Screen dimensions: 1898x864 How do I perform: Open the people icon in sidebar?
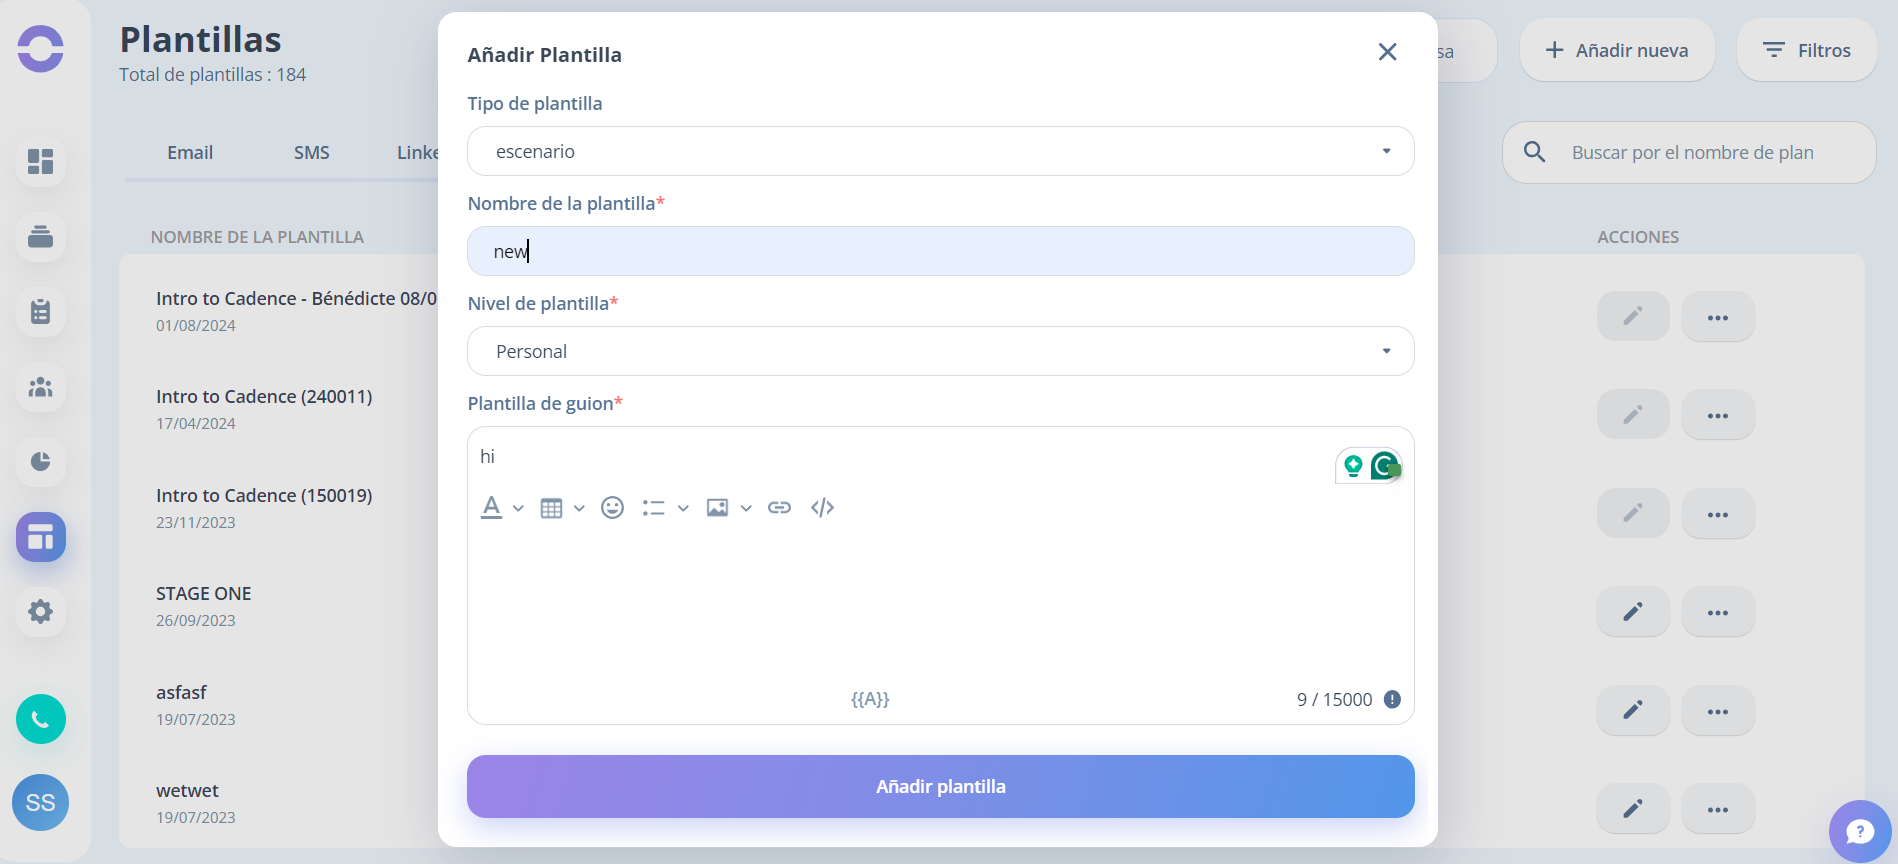click(x=41, y=387)
